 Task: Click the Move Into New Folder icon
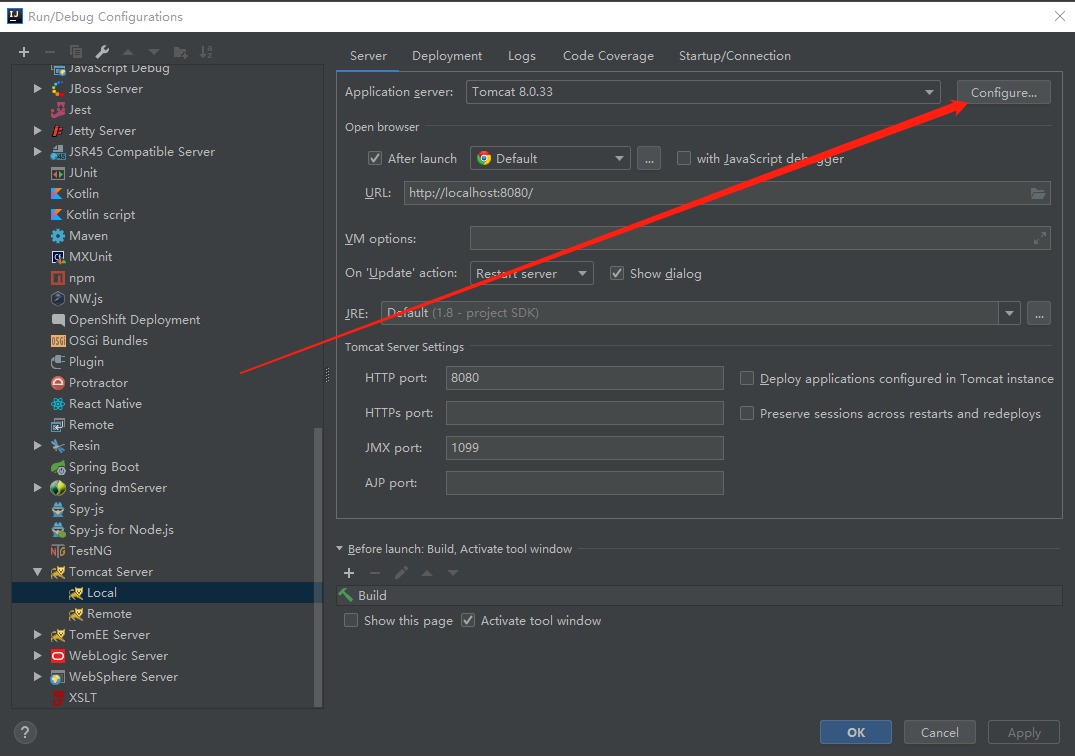pos(180,52)
